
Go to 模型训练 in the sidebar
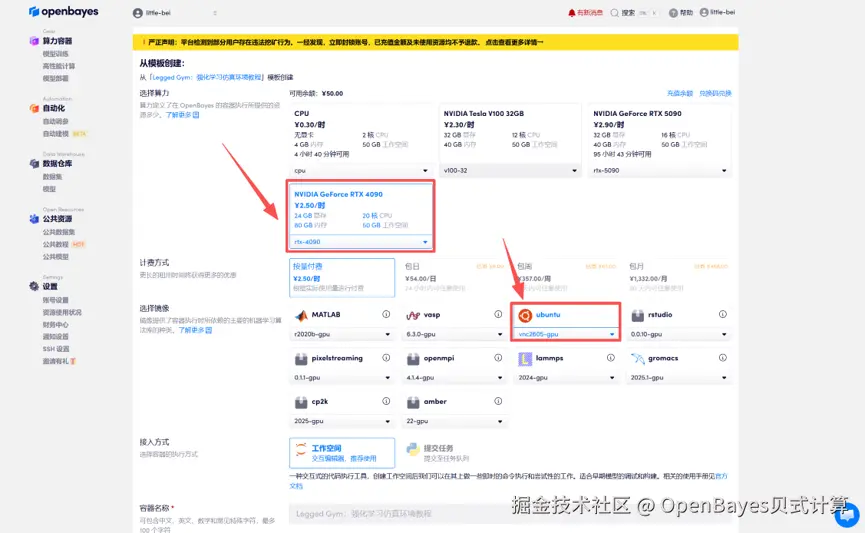click(x=56, y=54)
